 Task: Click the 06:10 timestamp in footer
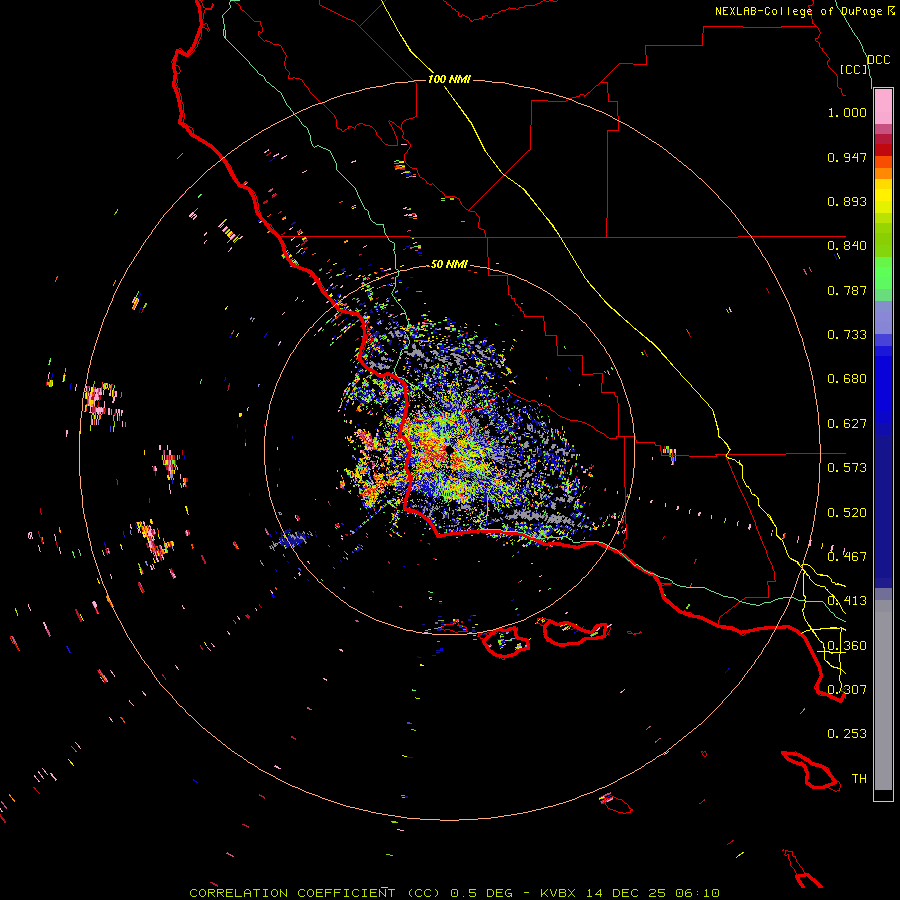click(x=699, y=893)
